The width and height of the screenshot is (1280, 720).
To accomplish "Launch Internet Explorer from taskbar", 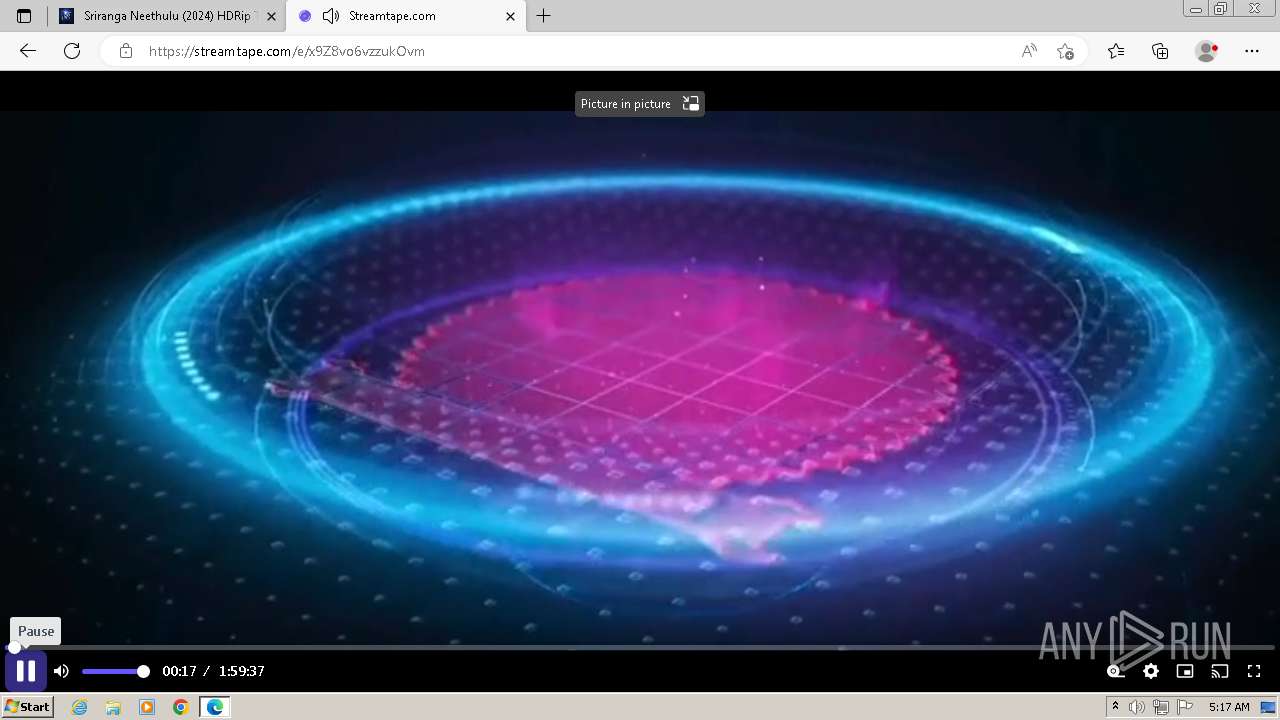I will click(80, 707).
